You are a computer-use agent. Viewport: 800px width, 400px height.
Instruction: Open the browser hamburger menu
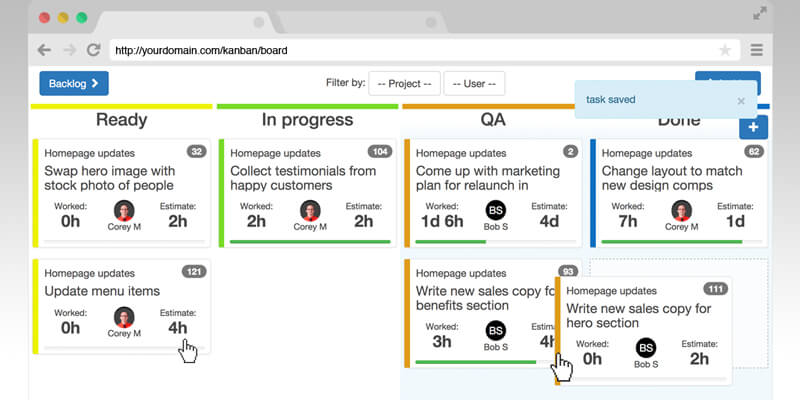(x=757, y=50)
